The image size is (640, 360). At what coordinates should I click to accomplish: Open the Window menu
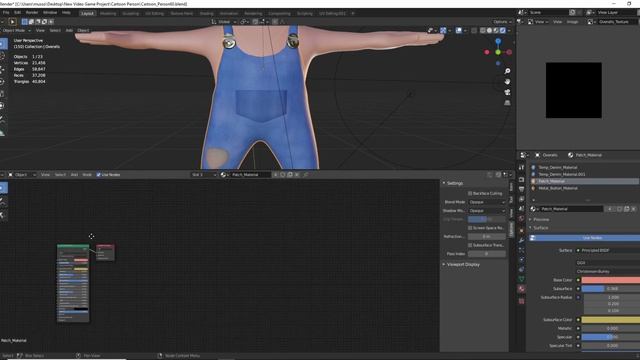coord(50,13)
